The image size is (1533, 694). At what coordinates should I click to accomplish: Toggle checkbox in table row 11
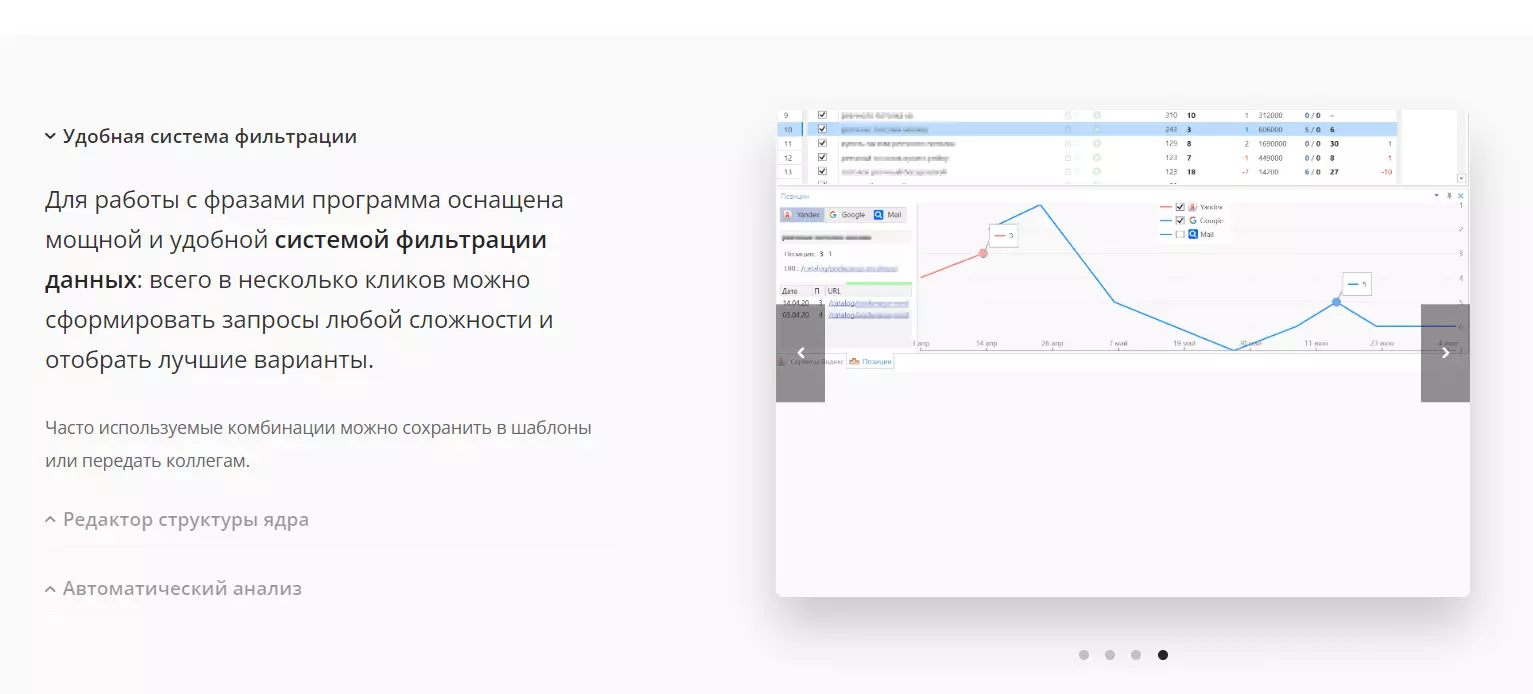pos(822,143)
